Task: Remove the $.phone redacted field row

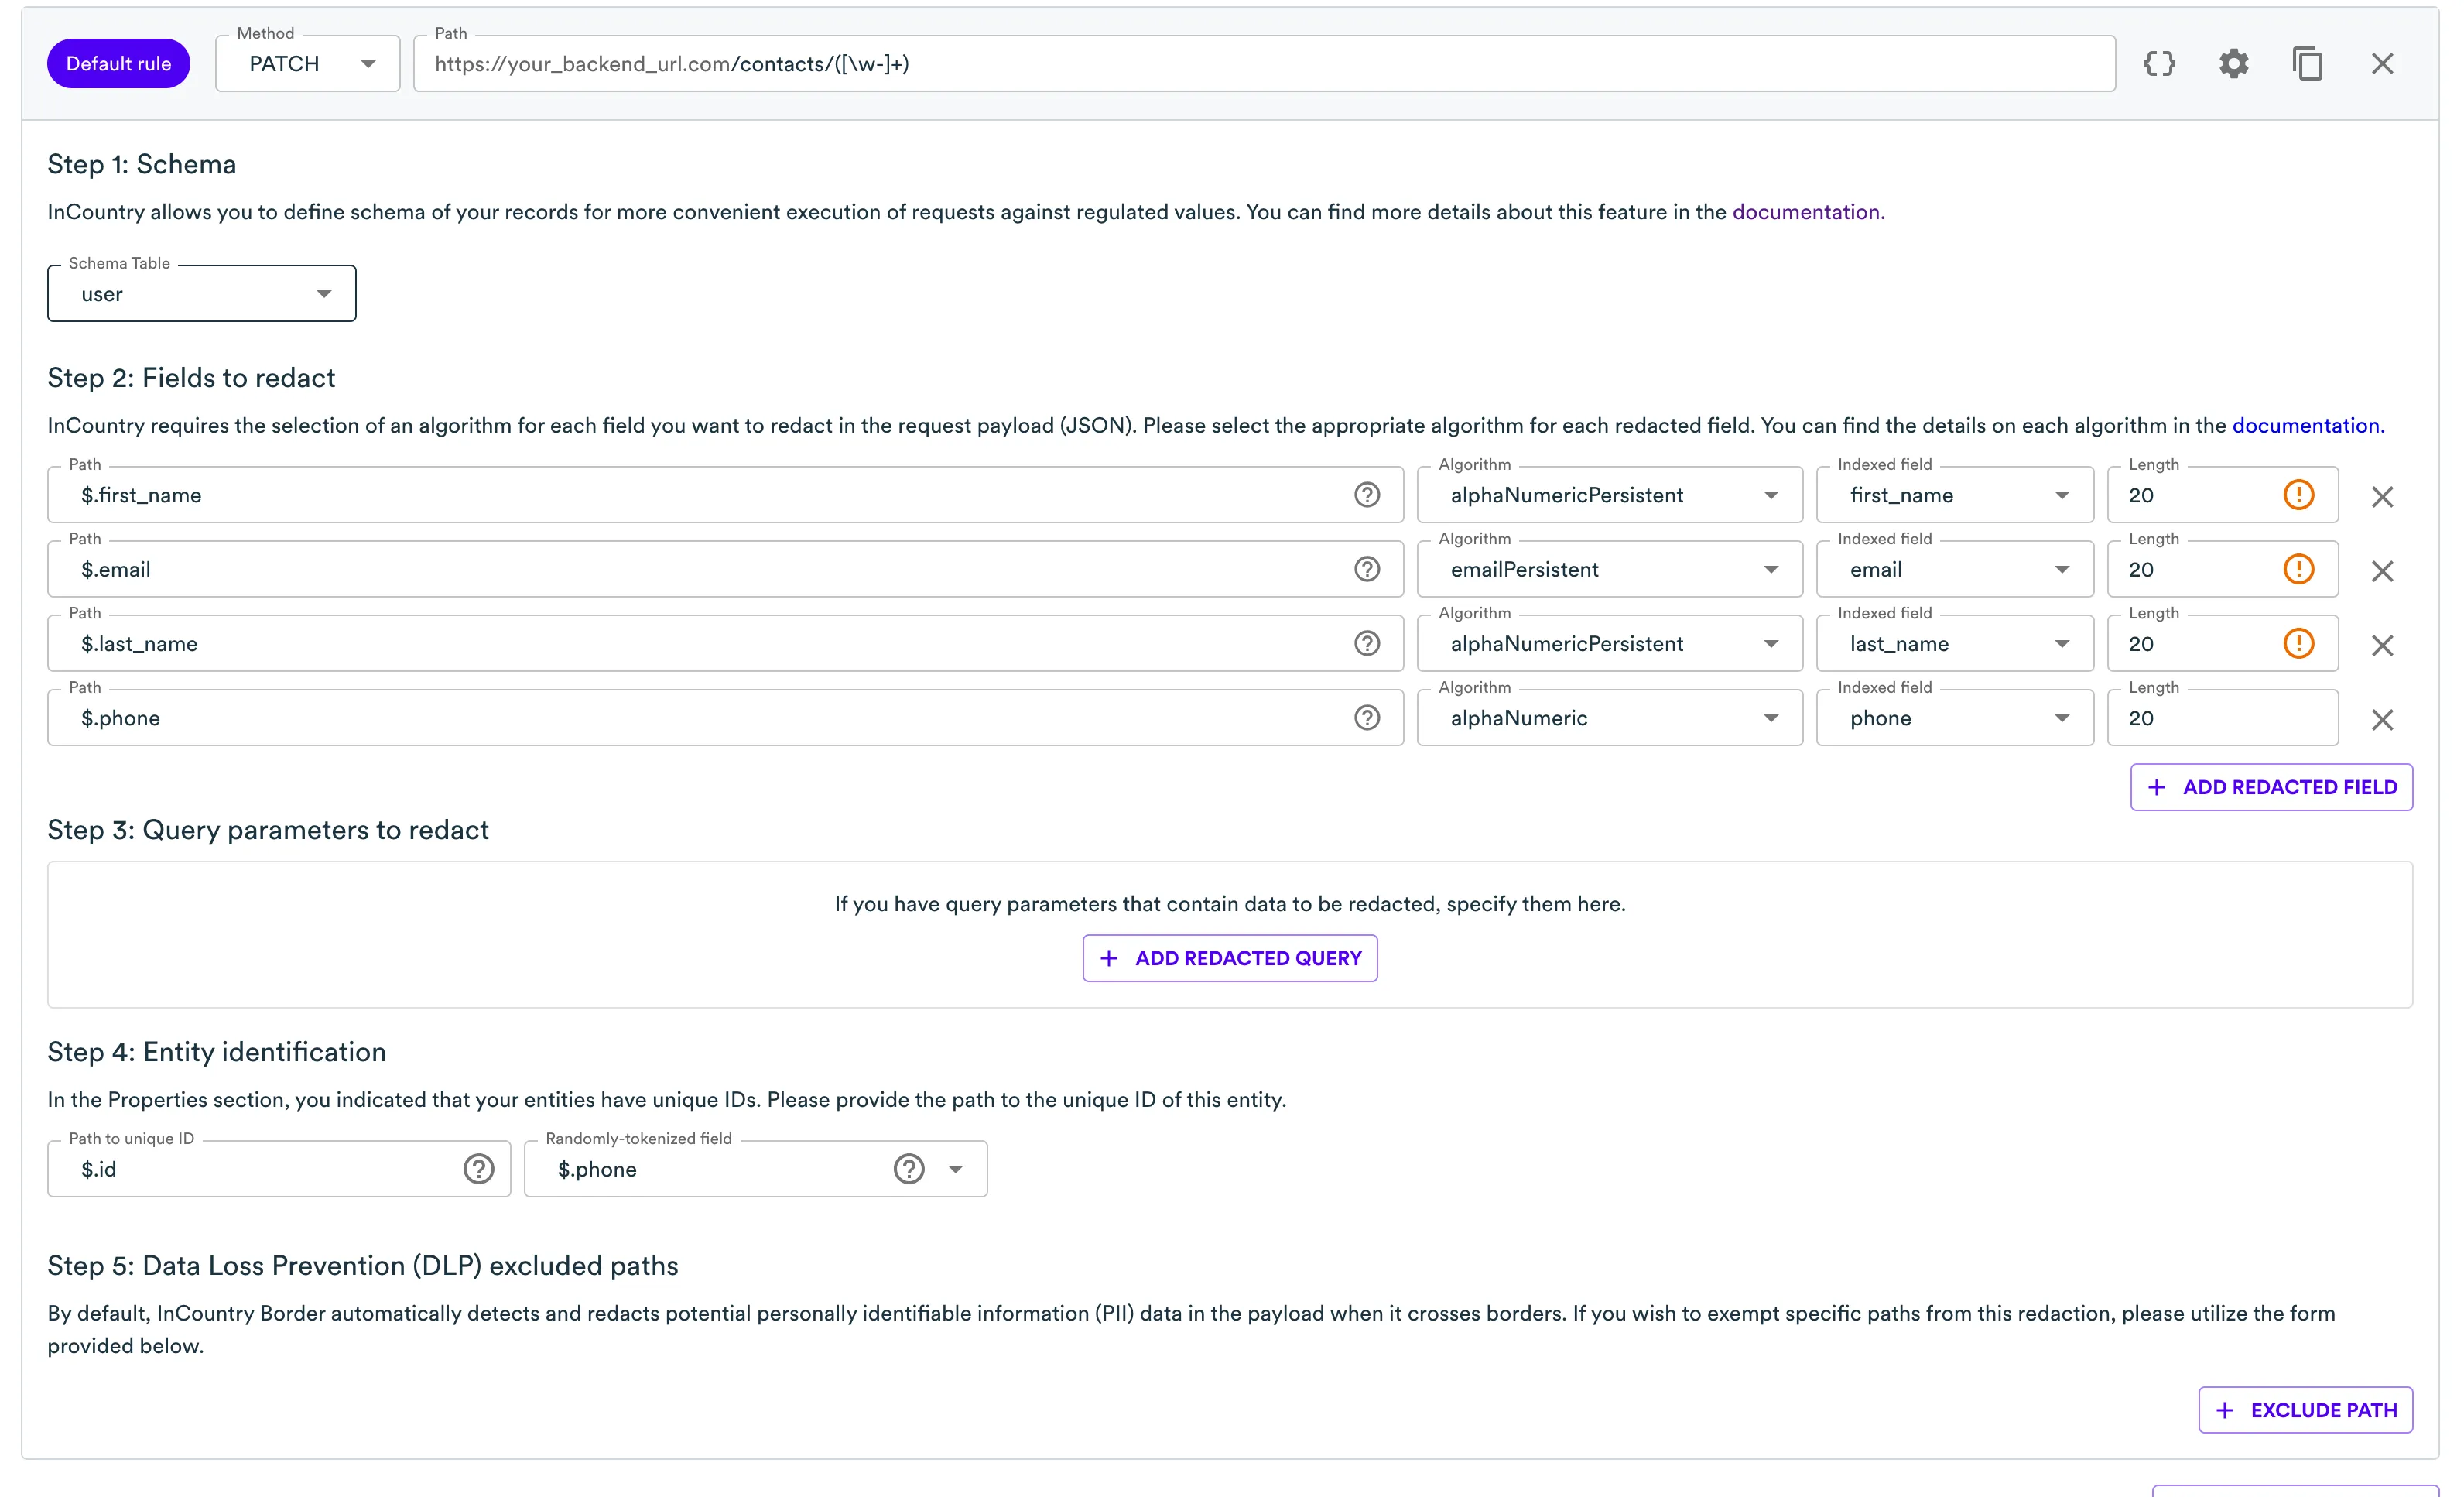Action: pyautogui.click(x=2382, y=719)
